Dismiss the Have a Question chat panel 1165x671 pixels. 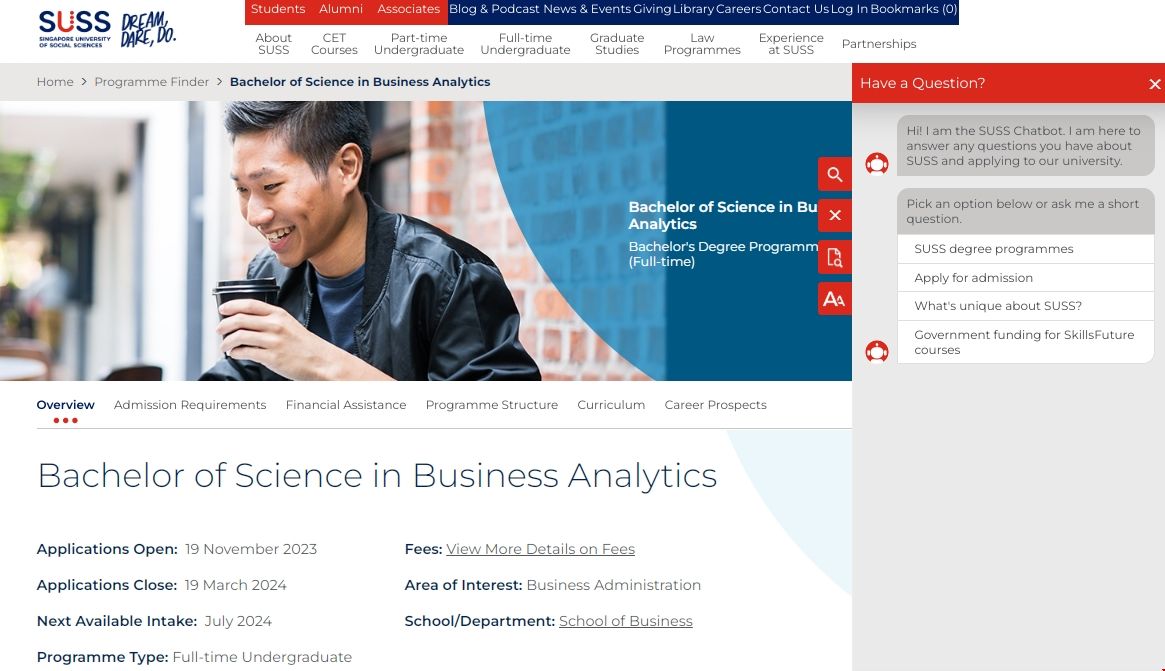1155,83
